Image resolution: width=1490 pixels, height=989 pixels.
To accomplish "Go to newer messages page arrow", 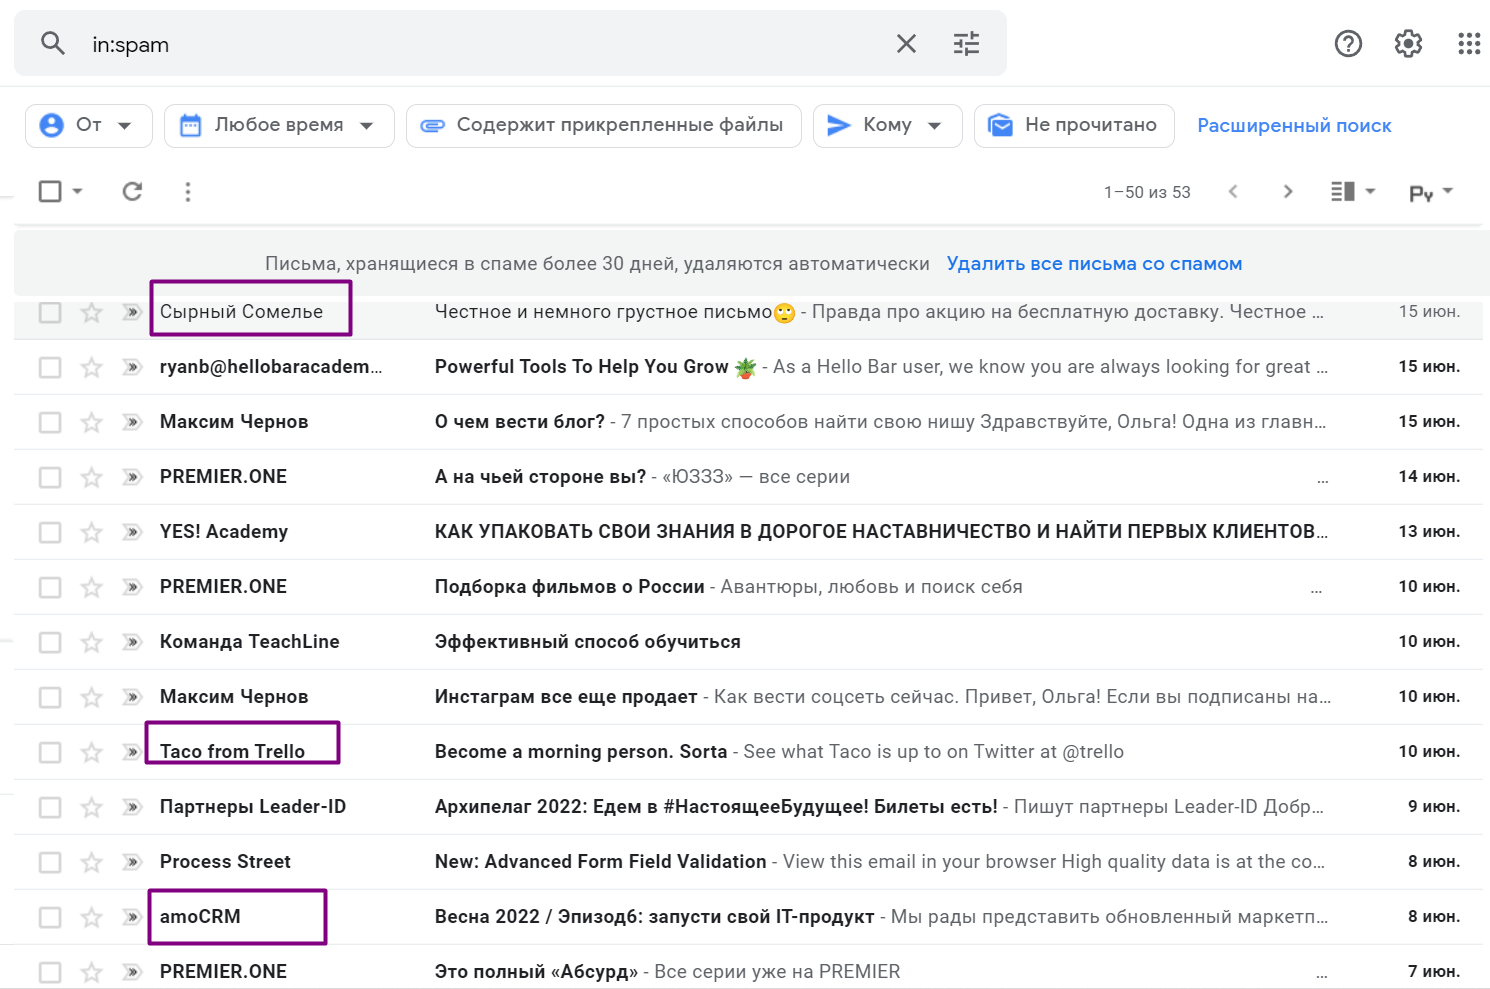I will (x=1233, y=191).
